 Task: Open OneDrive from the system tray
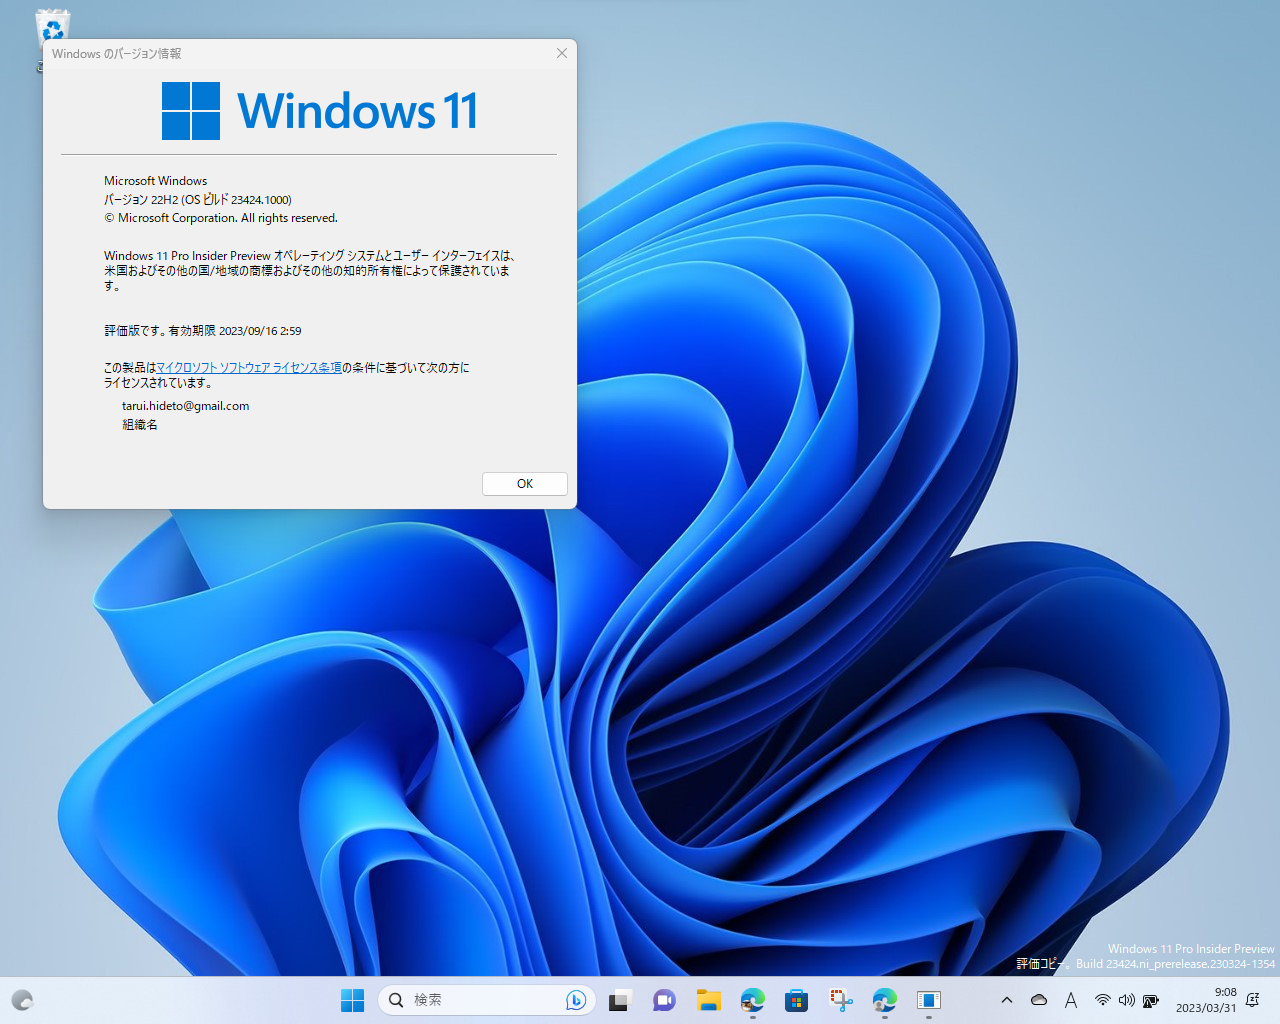pyautogui.click(x=1039, y=1000)
